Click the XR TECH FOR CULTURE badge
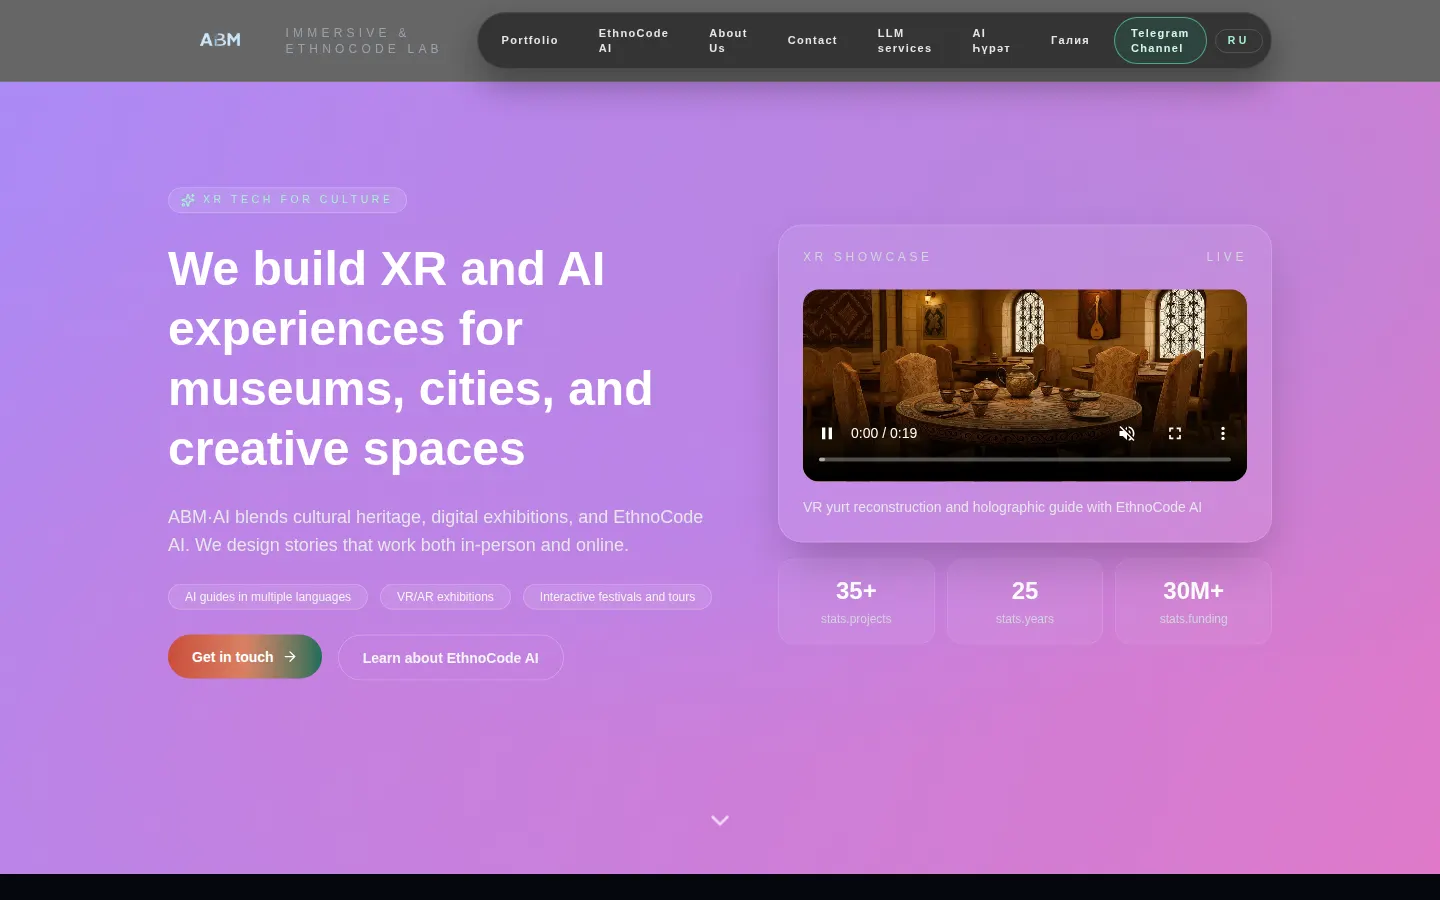Image resolution: width=1440 pixels, height=900 pixels. tap(287, 200)
